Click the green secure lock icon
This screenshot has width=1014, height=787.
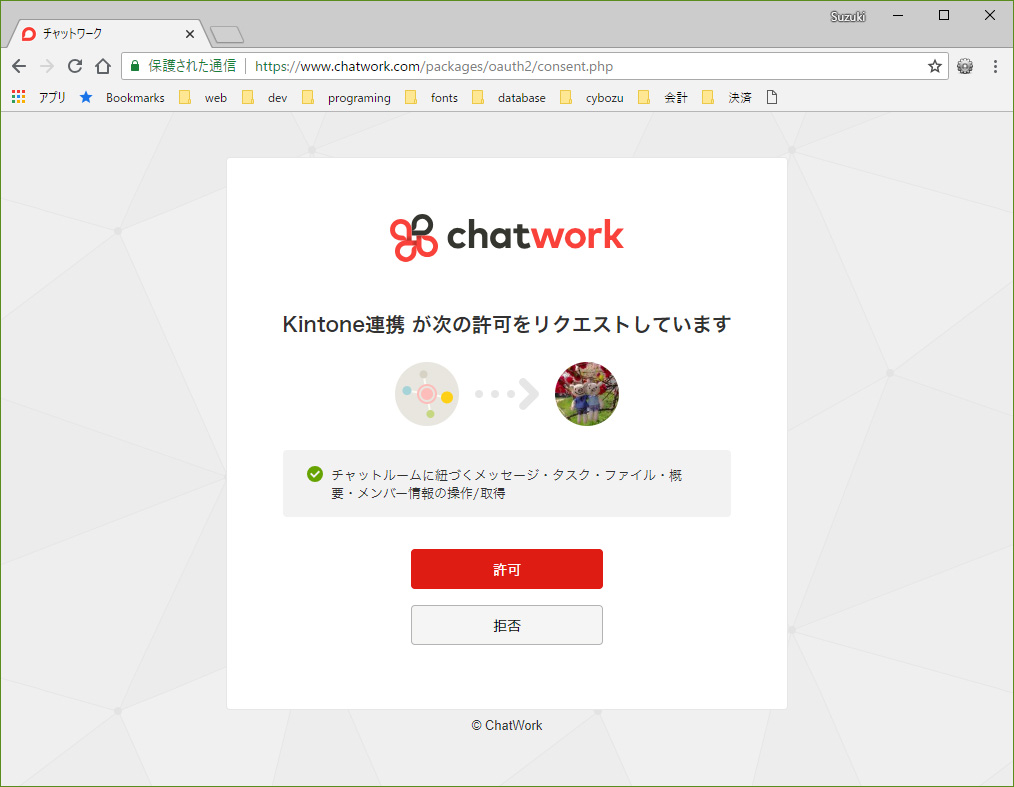point(135,66)
